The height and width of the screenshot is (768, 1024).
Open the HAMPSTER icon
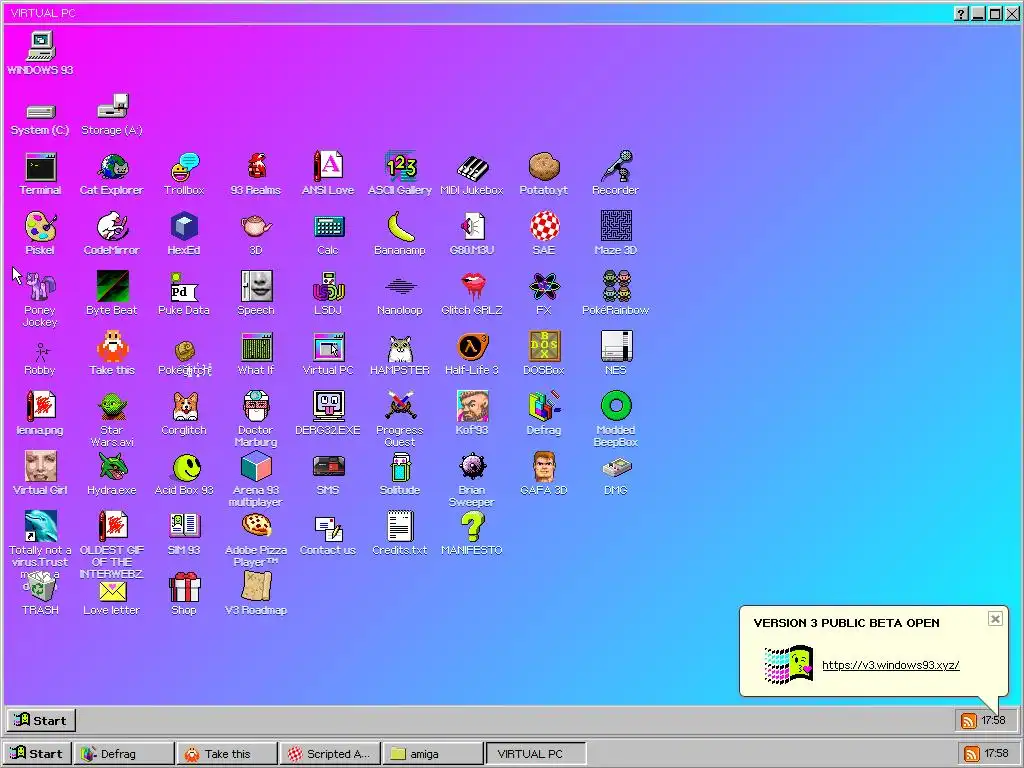pyautogui.click(x=400, y=353)
